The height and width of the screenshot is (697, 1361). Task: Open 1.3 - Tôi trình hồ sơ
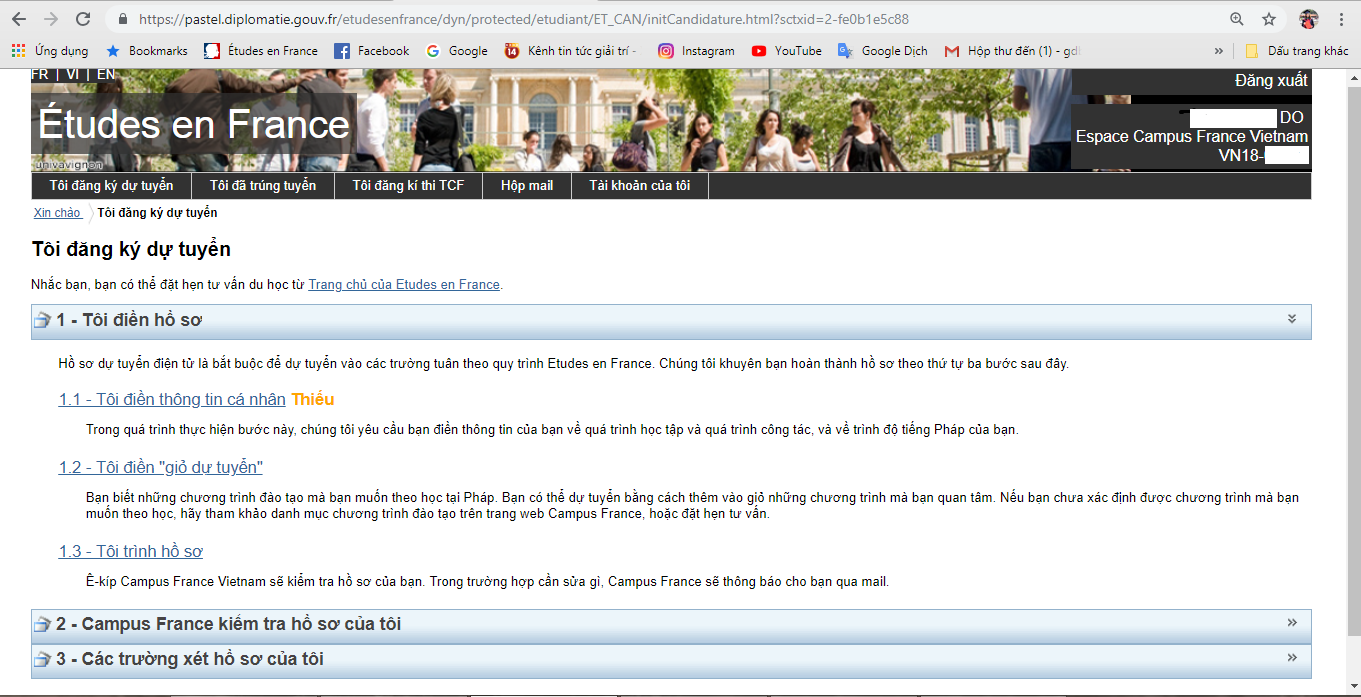[x=131, y=552]
